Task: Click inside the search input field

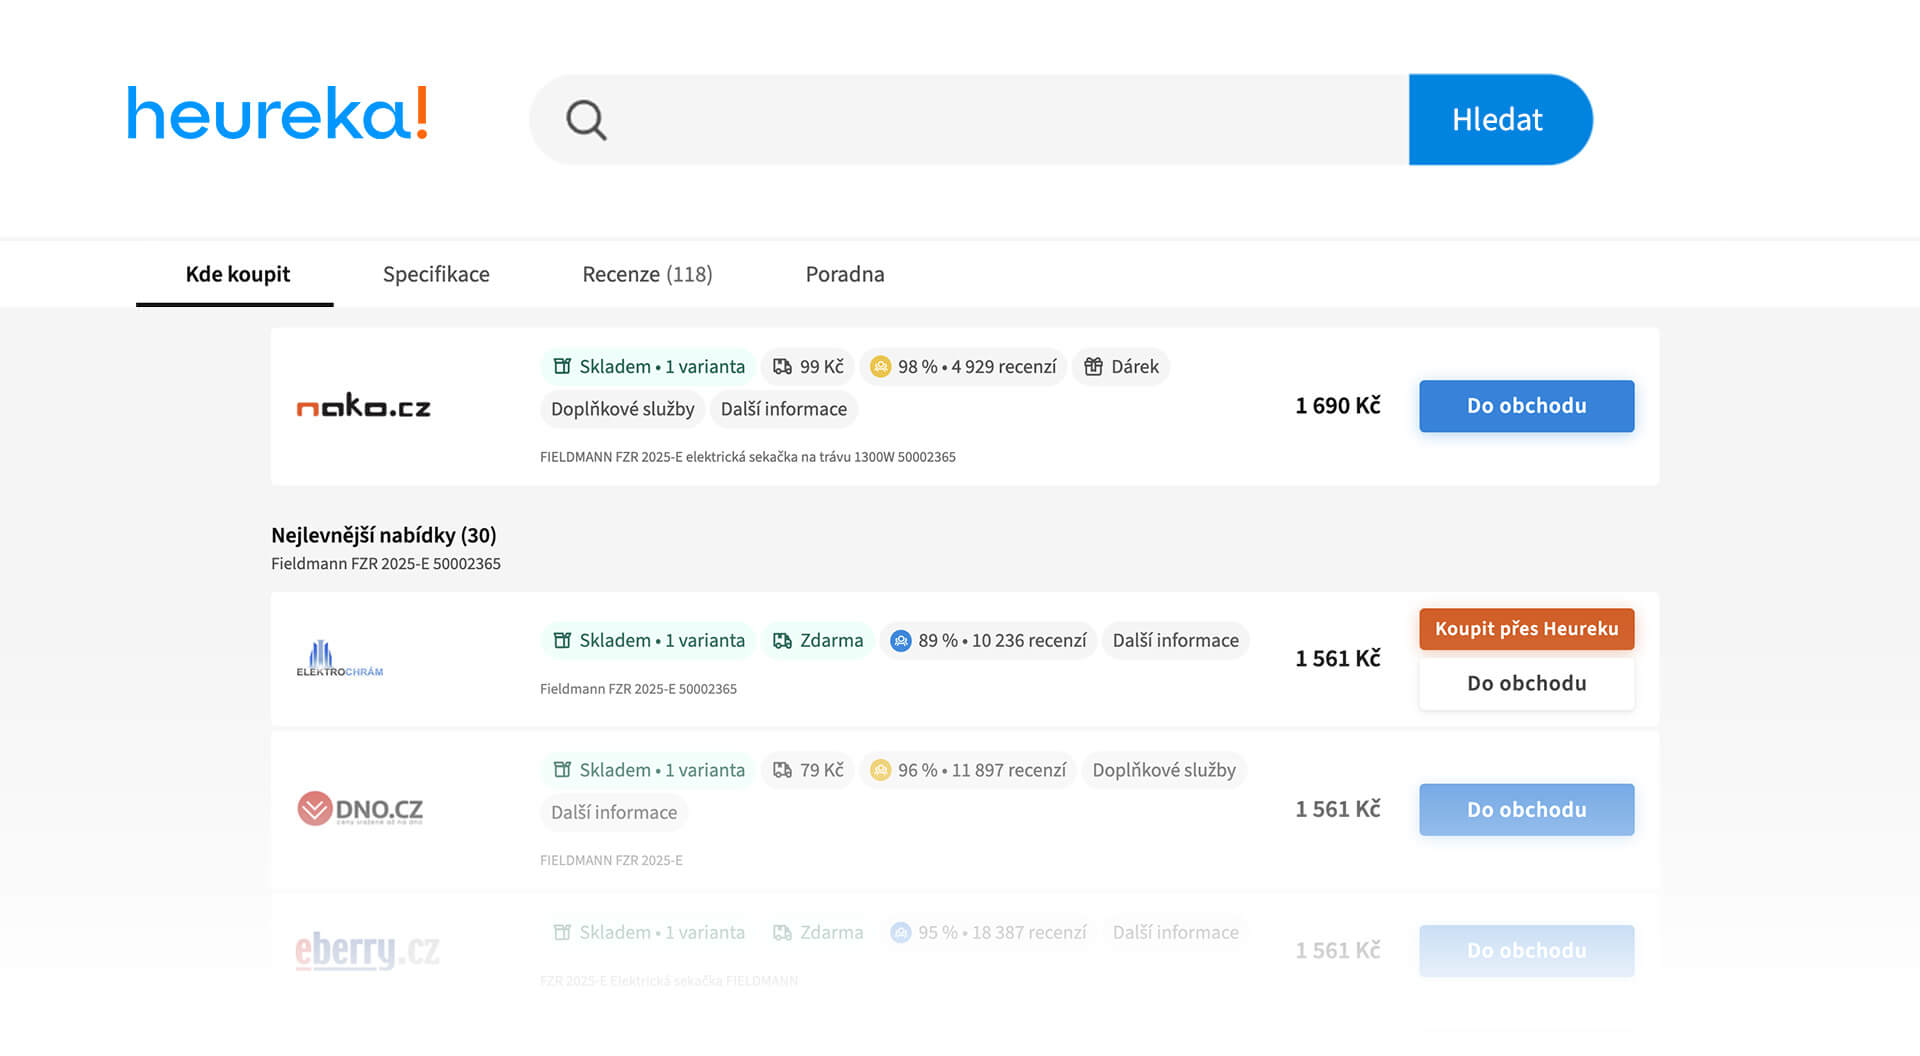Action: point(1000,120)
